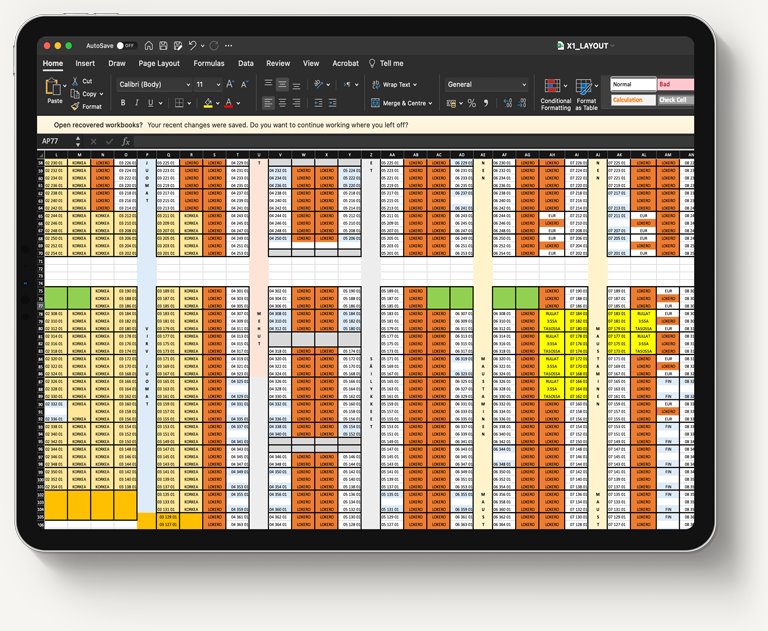Open Conditional Formatting

pos(555,95)
